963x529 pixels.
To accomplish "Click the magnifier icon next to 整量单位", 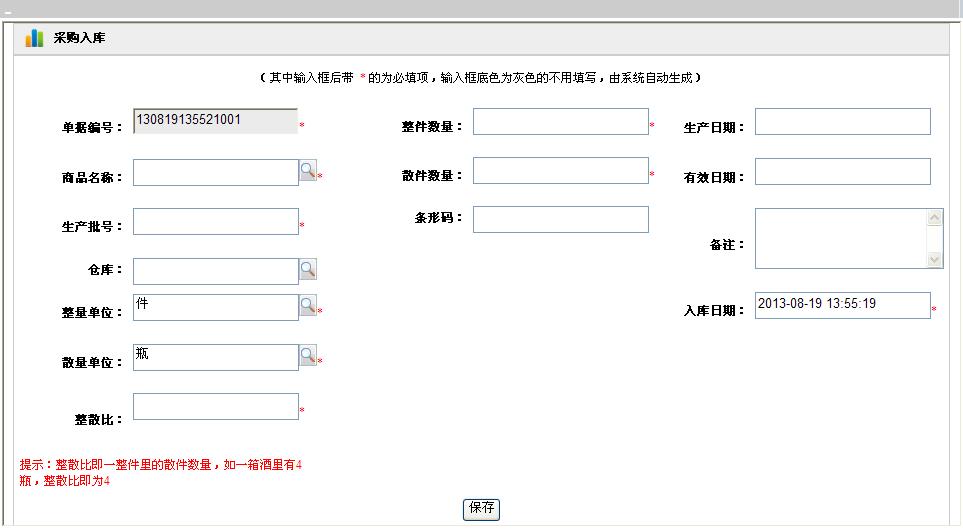I will tap(308, 306).
